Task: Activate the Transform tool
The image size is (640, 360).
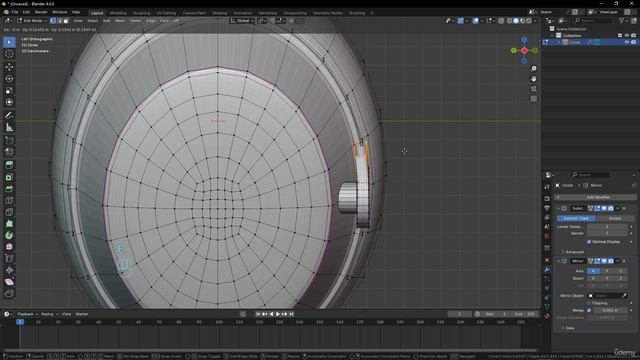Action: (x=9, y=102)
